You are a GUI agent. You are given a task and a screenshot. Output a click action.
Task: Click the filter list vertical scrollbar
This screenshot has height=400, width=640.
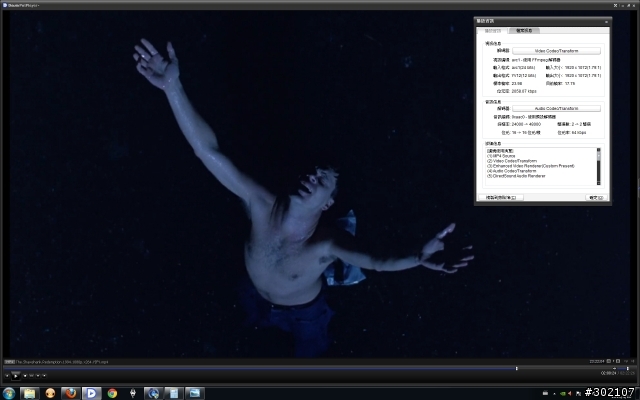[x=598, y=167]
